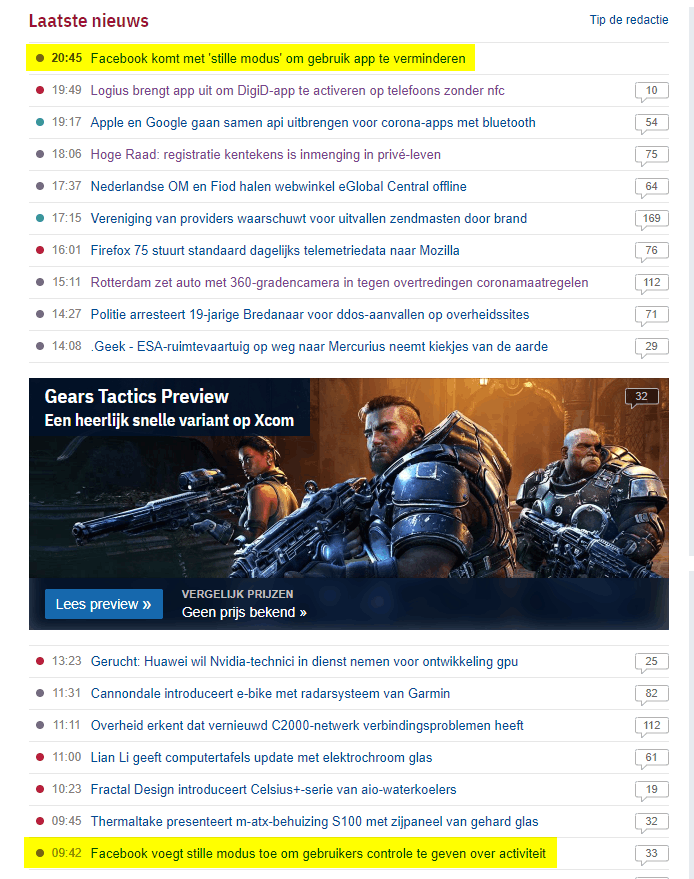The image size is (694, 879).
Task: Open .Geek ESA-ruimtevaartuig Mercurius article
Action: point(320,346)
